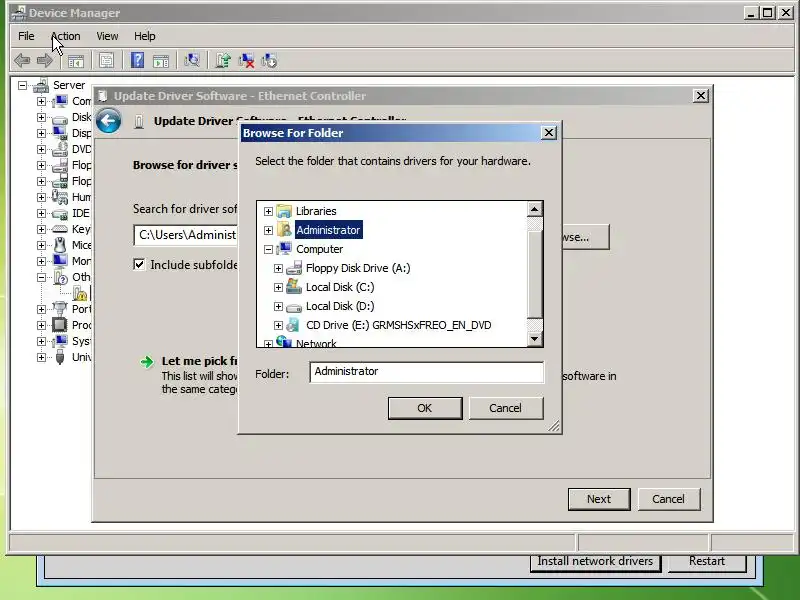Screen dimensions: 800x600
Task: Click the folder tree scrollbar down arrow
Action: click(534, 339)
